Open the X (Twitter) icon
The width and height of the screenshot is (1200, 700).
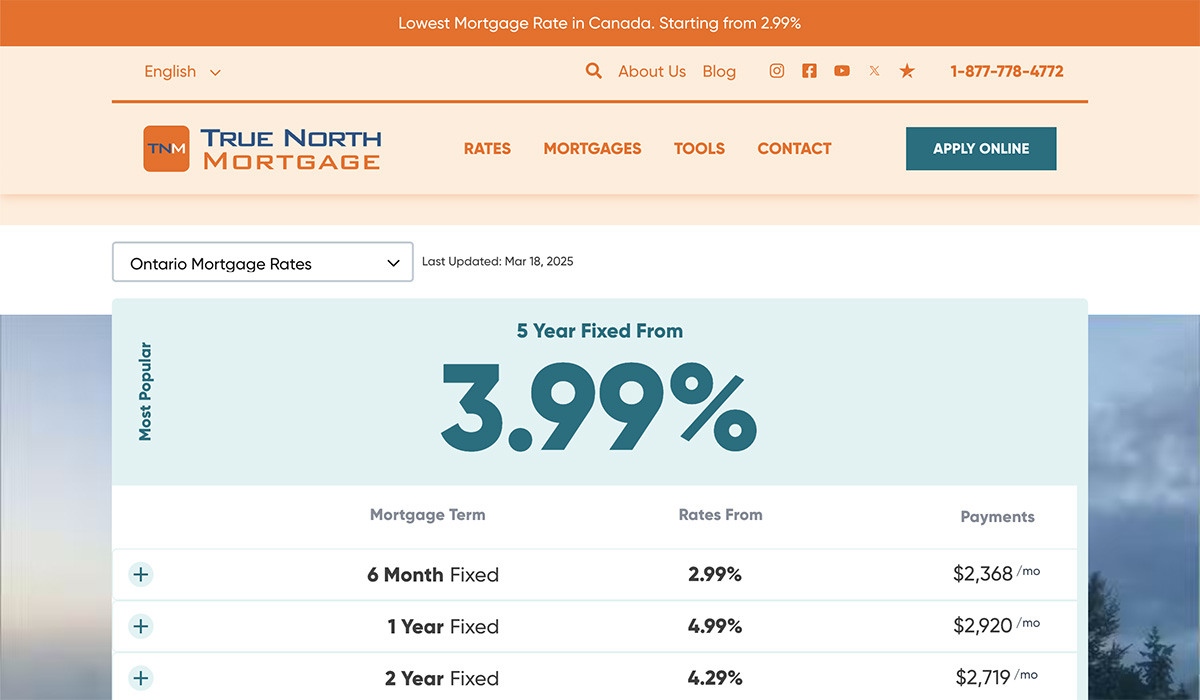click(x=874, y=71)
